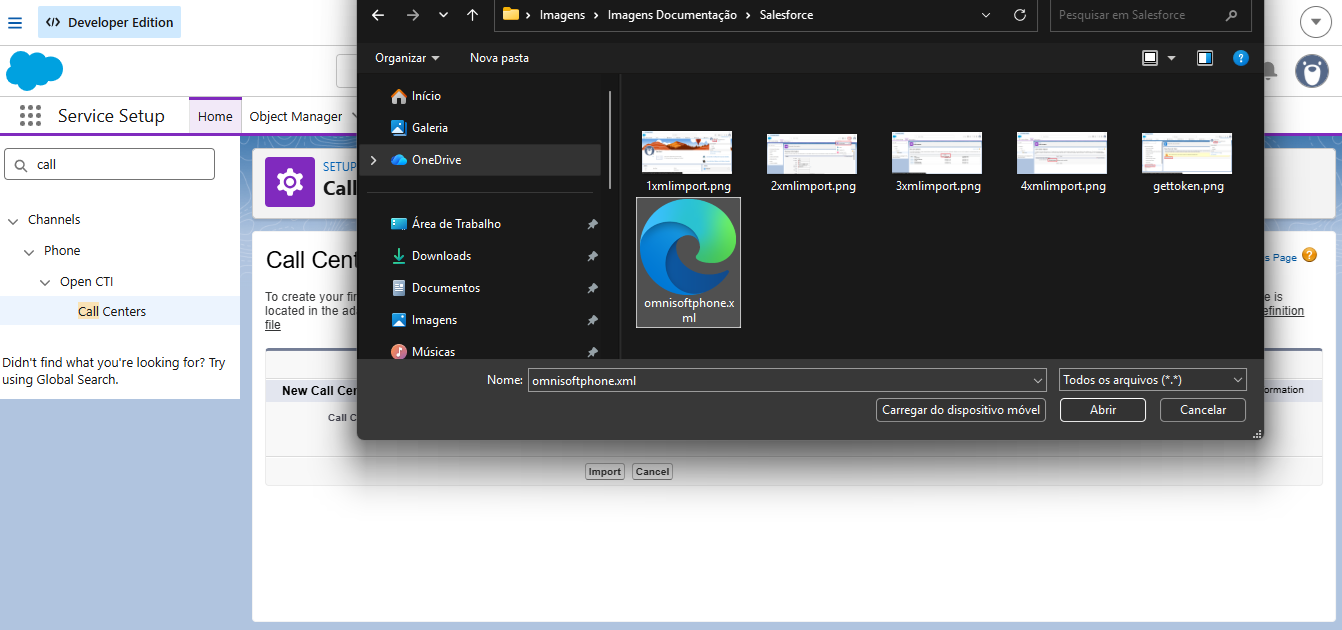Select the 2xmlimport.png thumbnail
Screen dimensions: 1342x630
(x=812, y=152)
